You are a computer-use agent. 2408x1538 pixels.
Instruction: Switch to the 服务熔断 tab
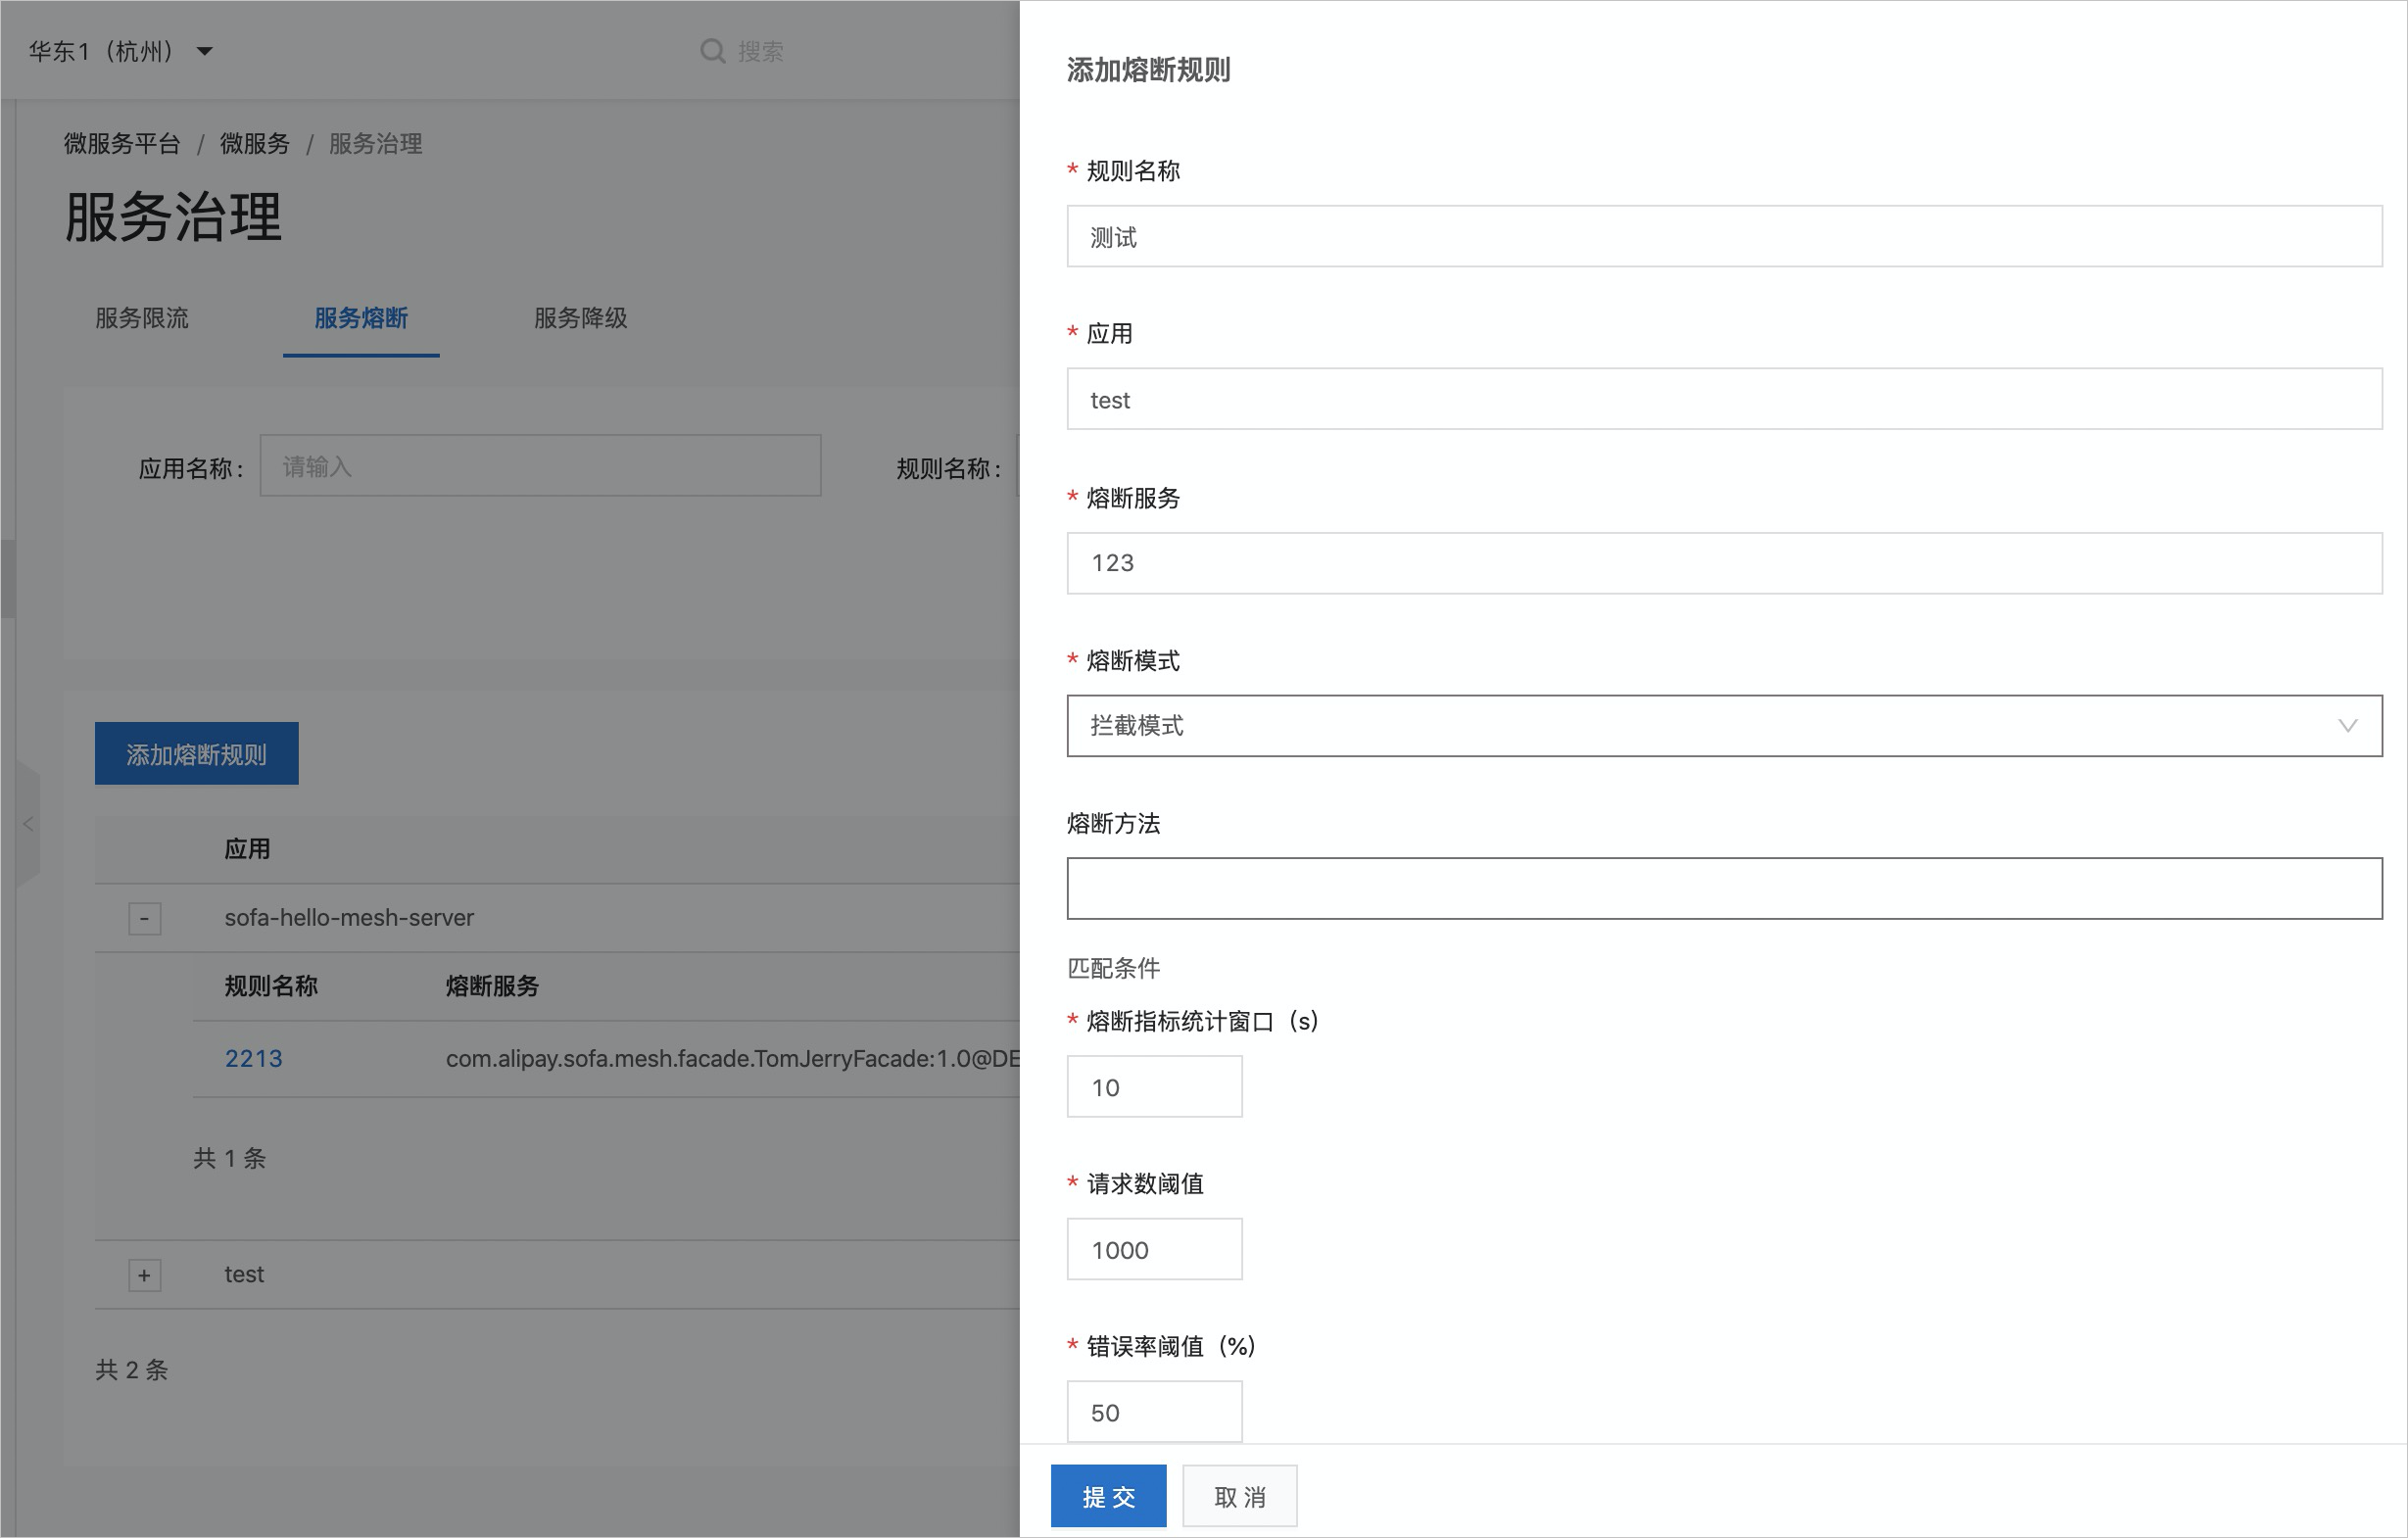(x=361, y=318)
